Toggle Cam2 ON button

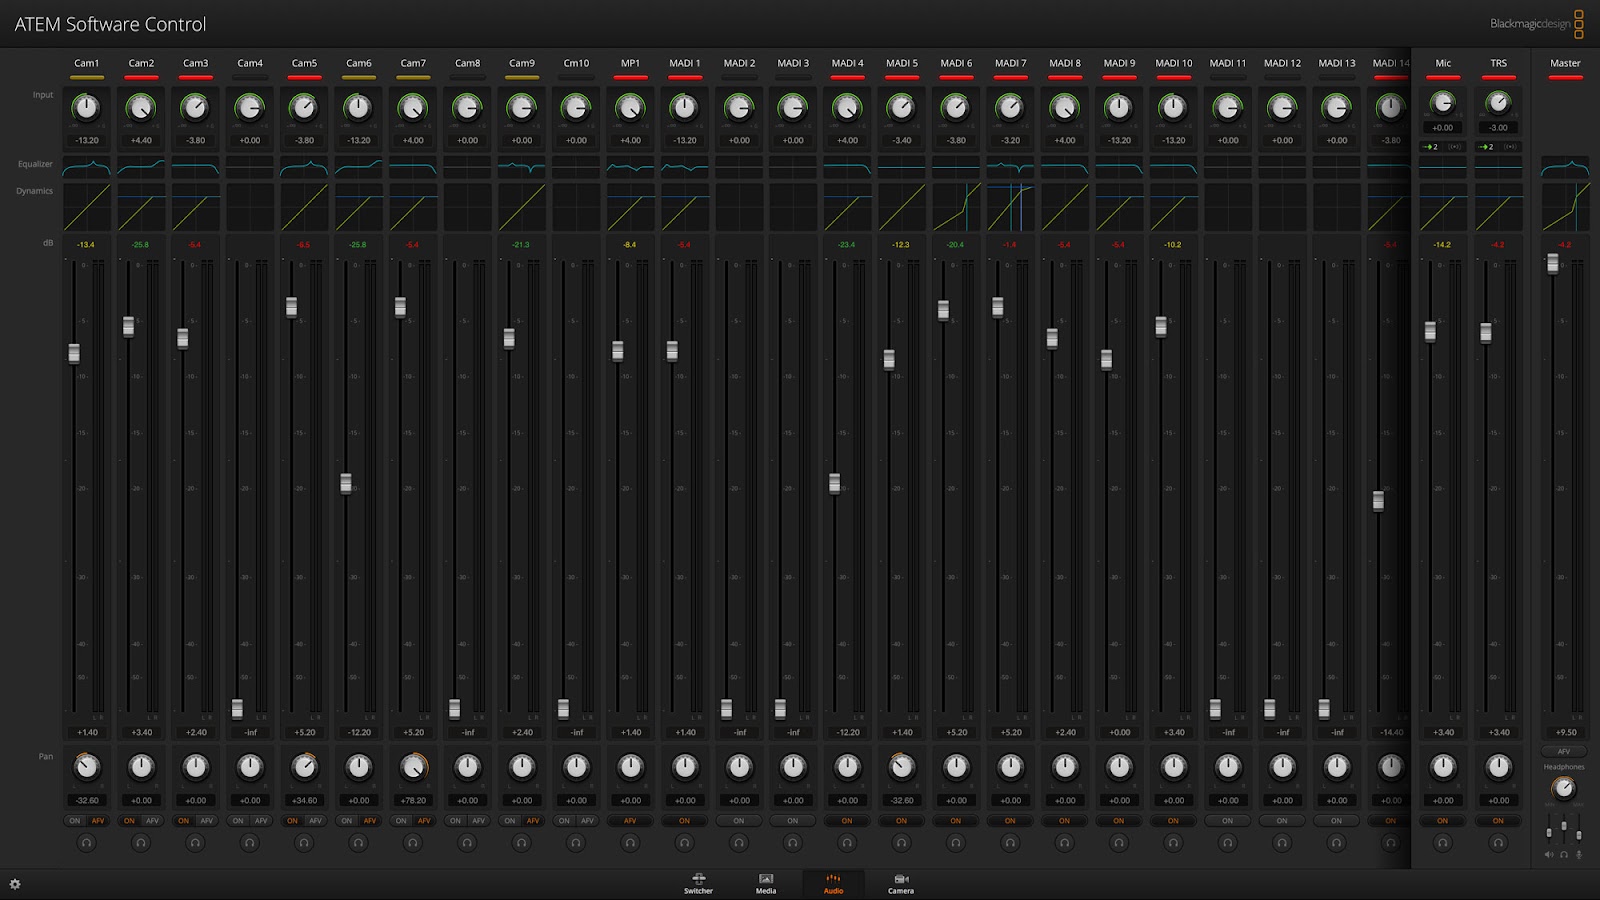click(x=129, y=821)
